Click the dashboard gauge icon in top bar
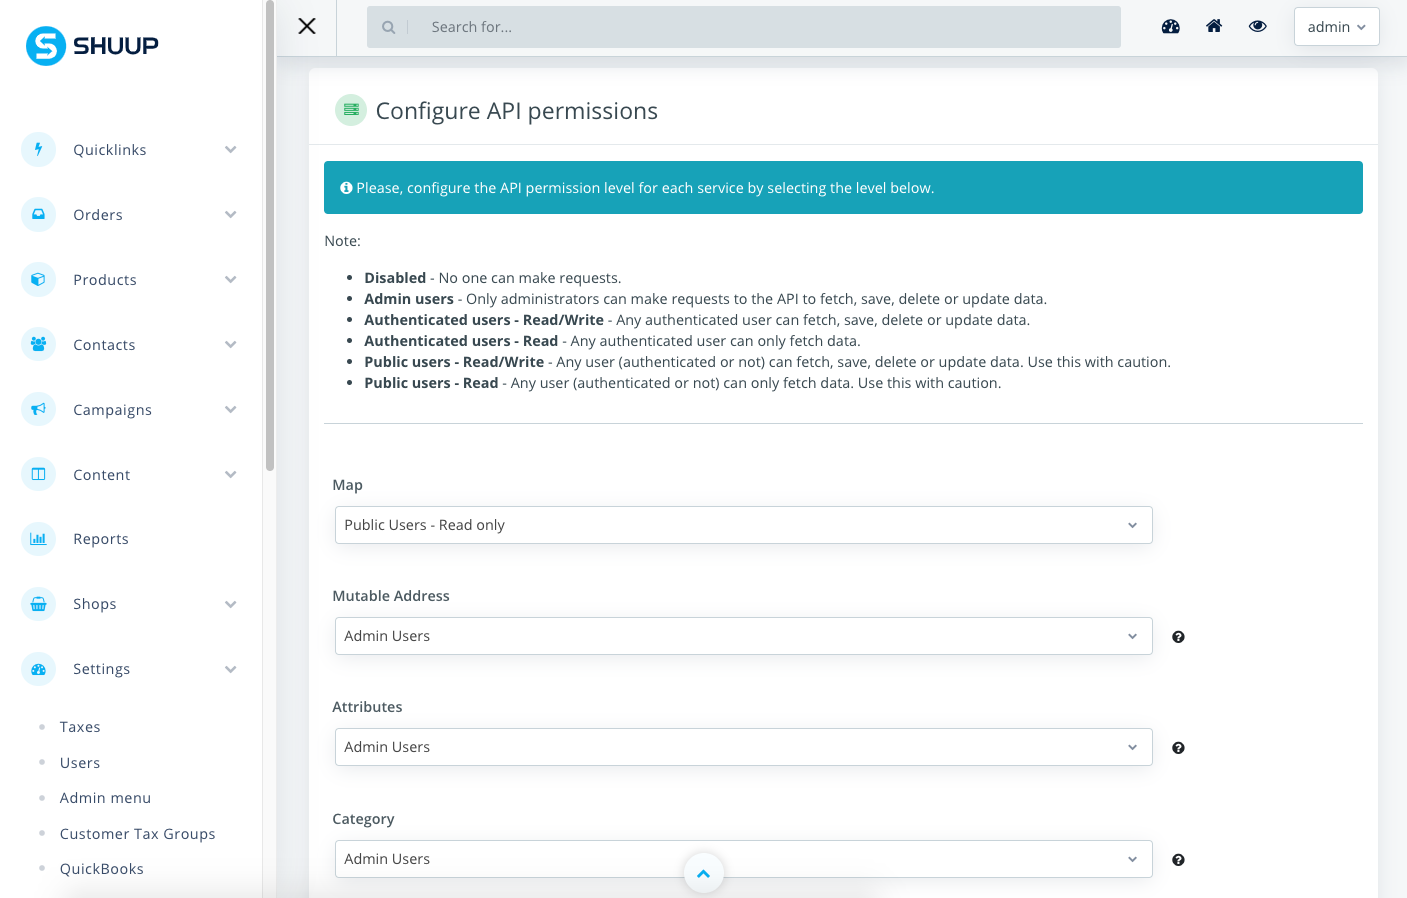Viewport: 1407px width, 898px height. pyautogui.click(x=1170, y=27)
